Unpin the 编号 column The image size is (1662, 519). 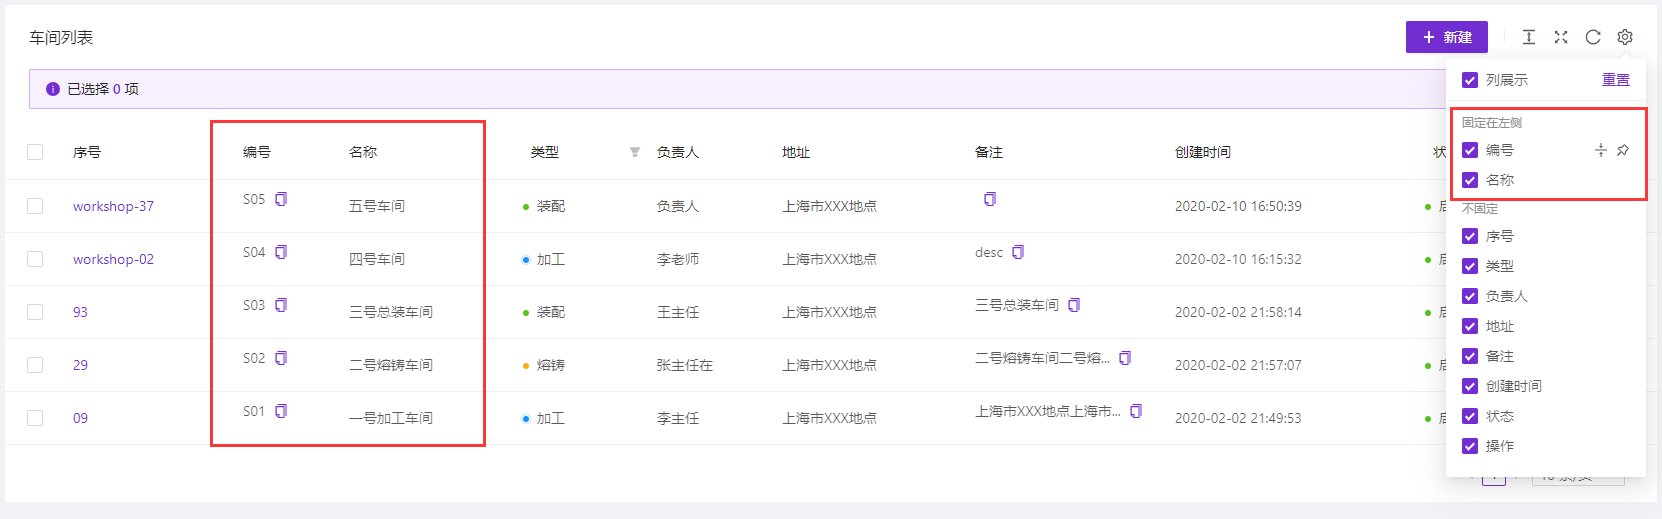click(x=1623, y=150)
